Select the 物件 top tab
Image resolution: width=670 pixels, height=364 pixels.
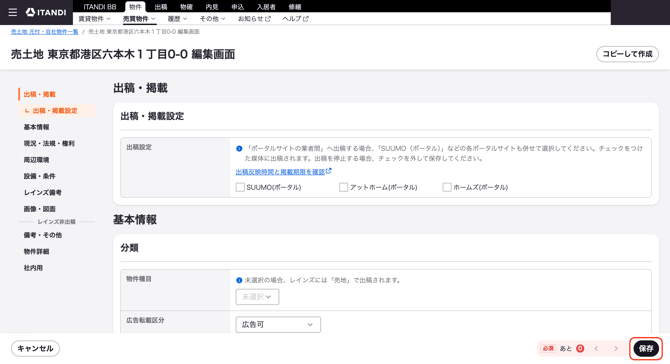tap(135, 7)
